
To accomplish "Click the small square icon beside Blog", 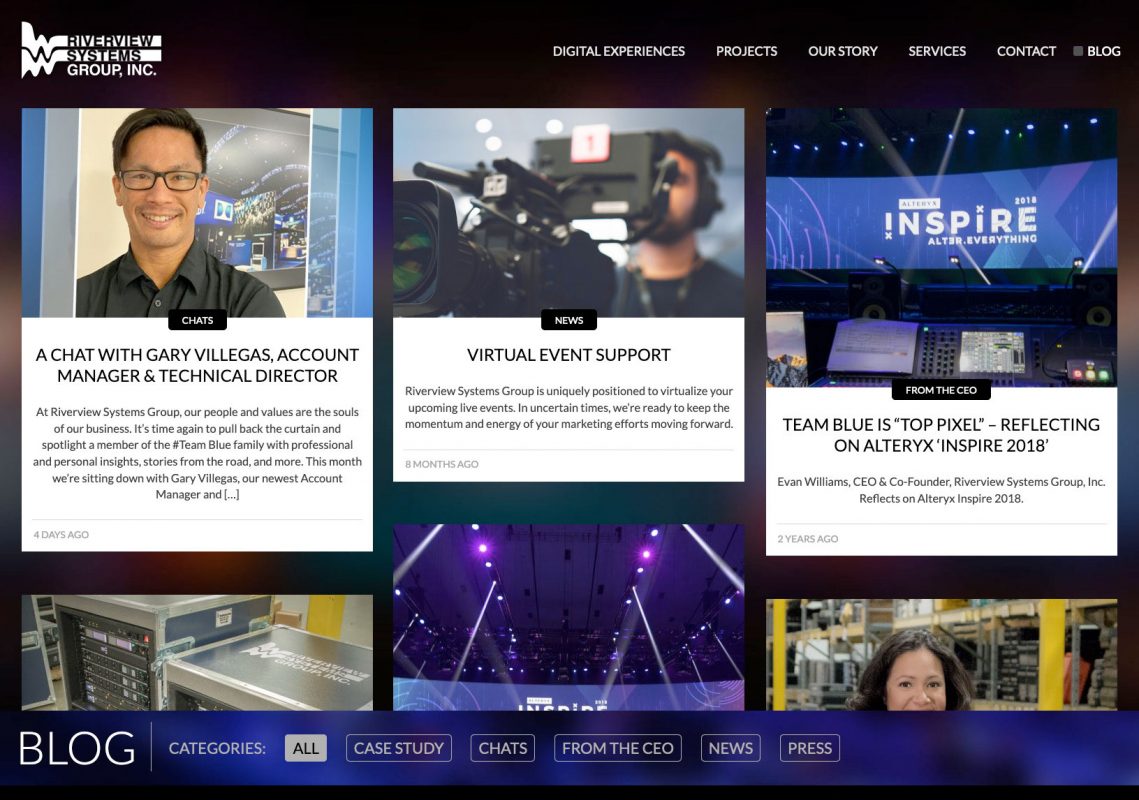I will pos(1078,51).
